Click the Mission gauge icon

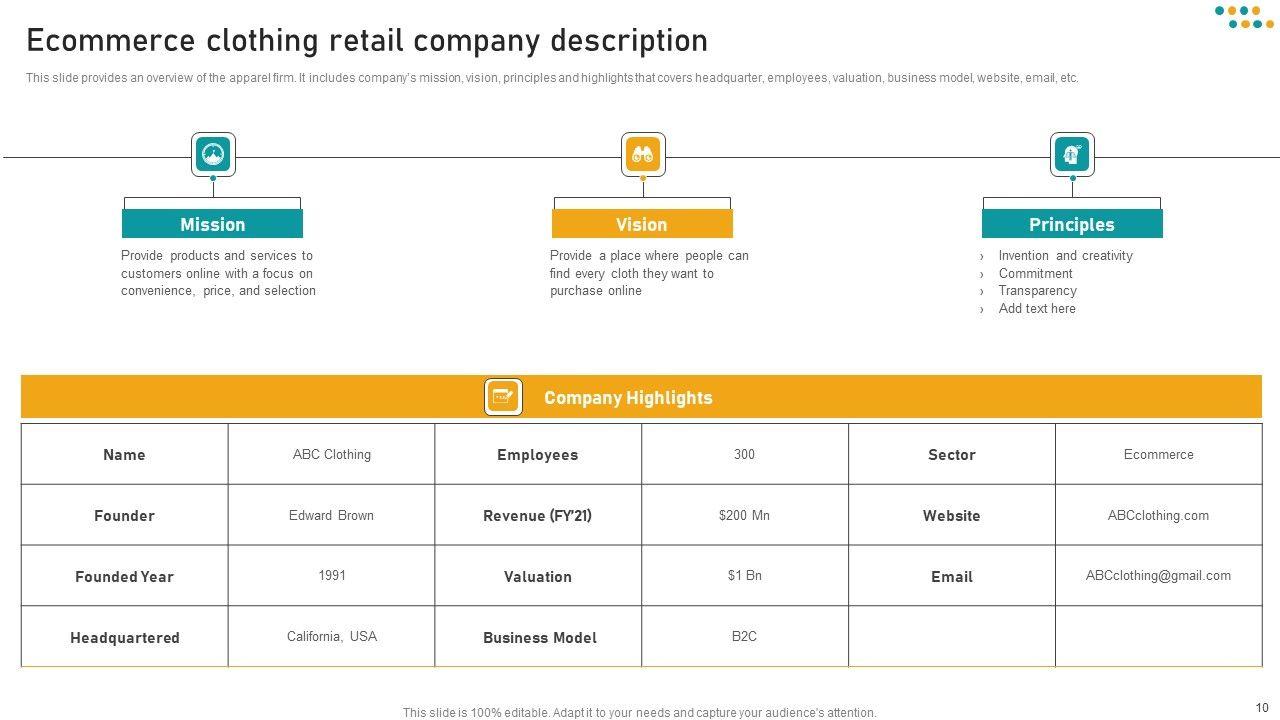213,155
